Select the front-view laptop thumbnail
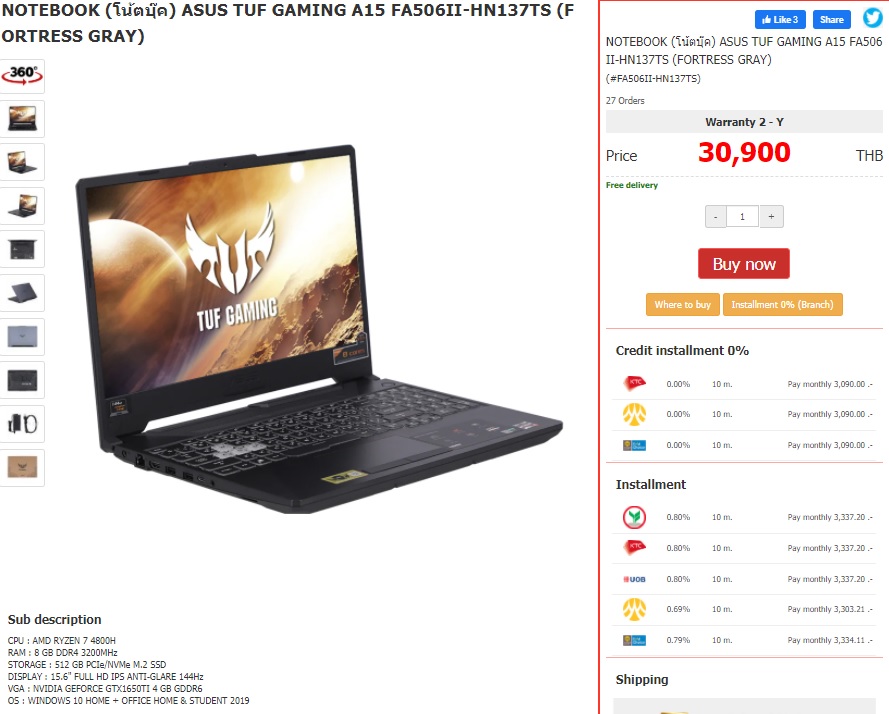This screenshot has height=714, width=889. [x=22, y=119]
